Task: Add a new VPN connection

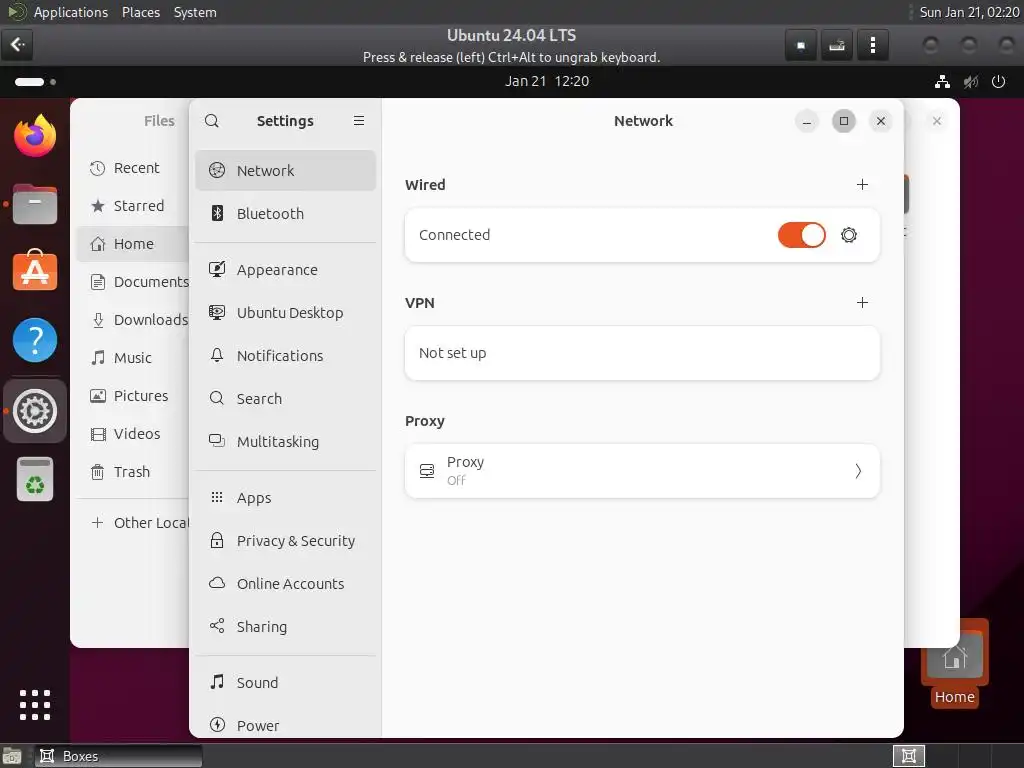Action: click(x=862, y=303)
